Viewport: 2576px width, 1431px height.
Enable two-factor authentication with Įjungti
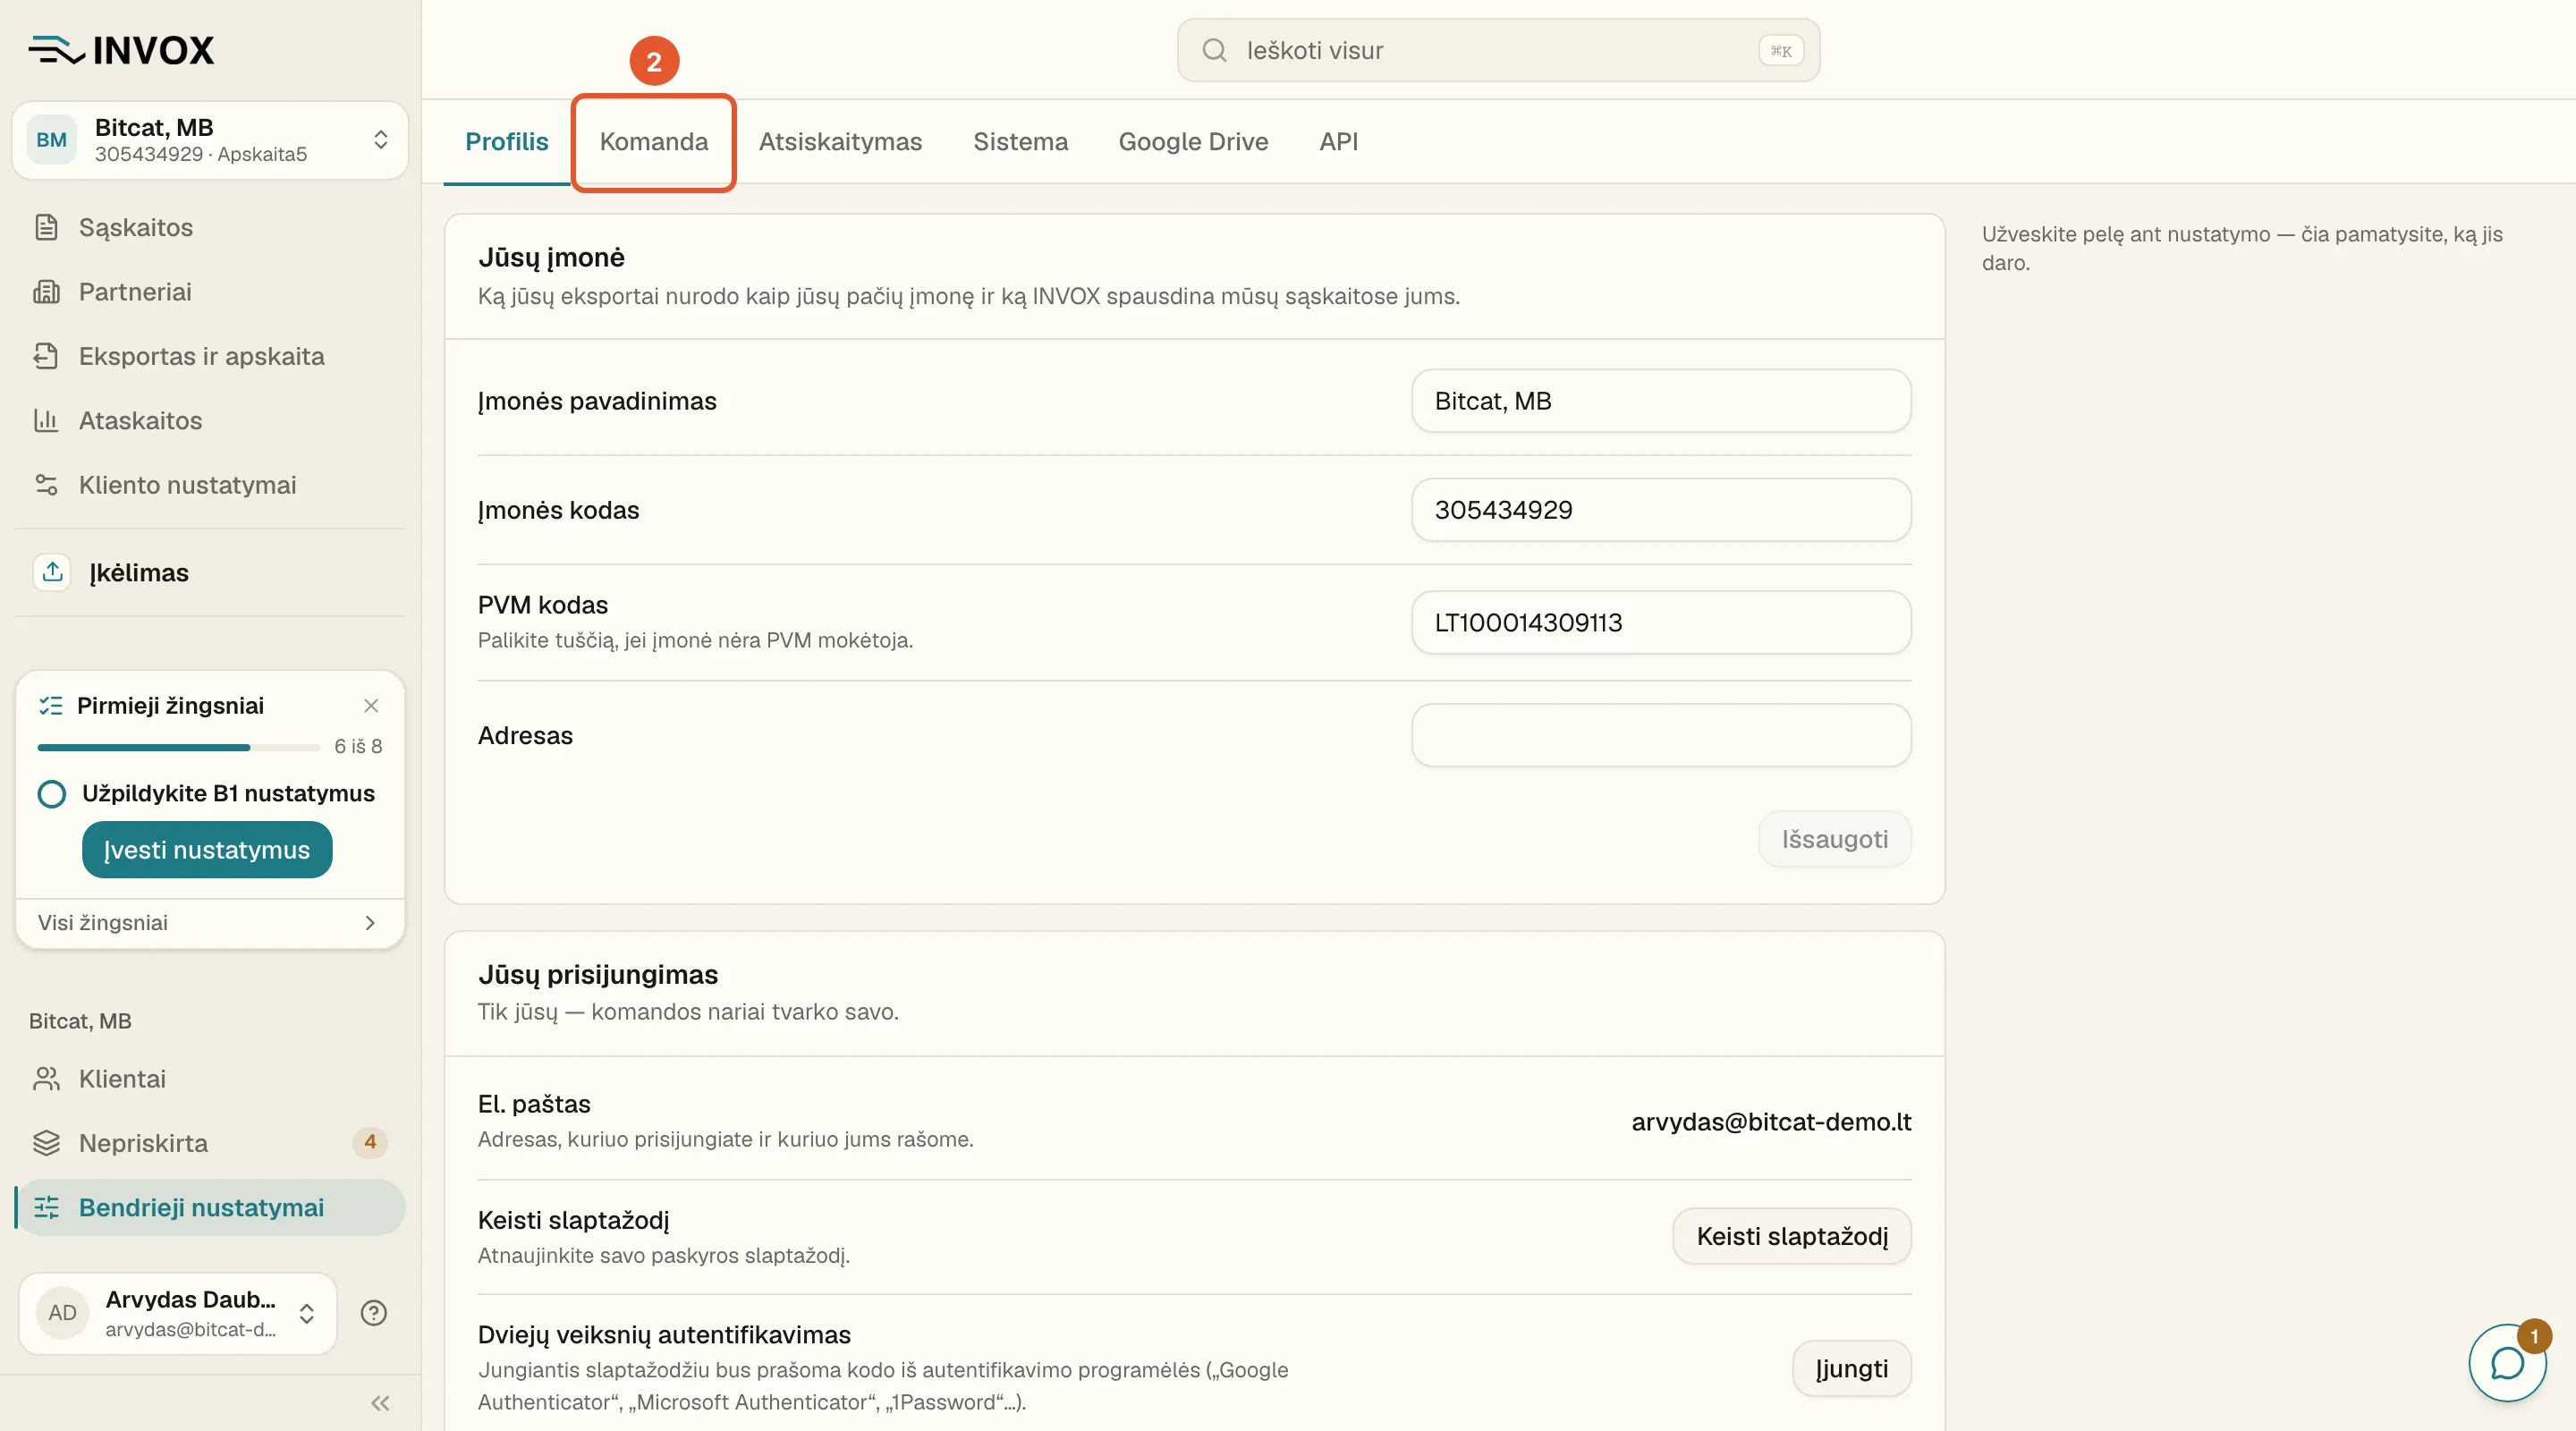click(1851, 1368)
